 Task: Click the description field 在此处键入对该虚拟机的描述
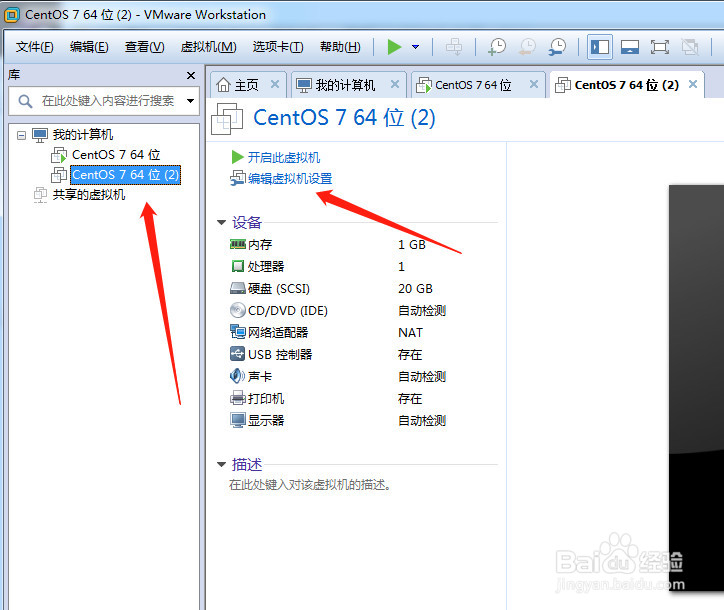310,485
